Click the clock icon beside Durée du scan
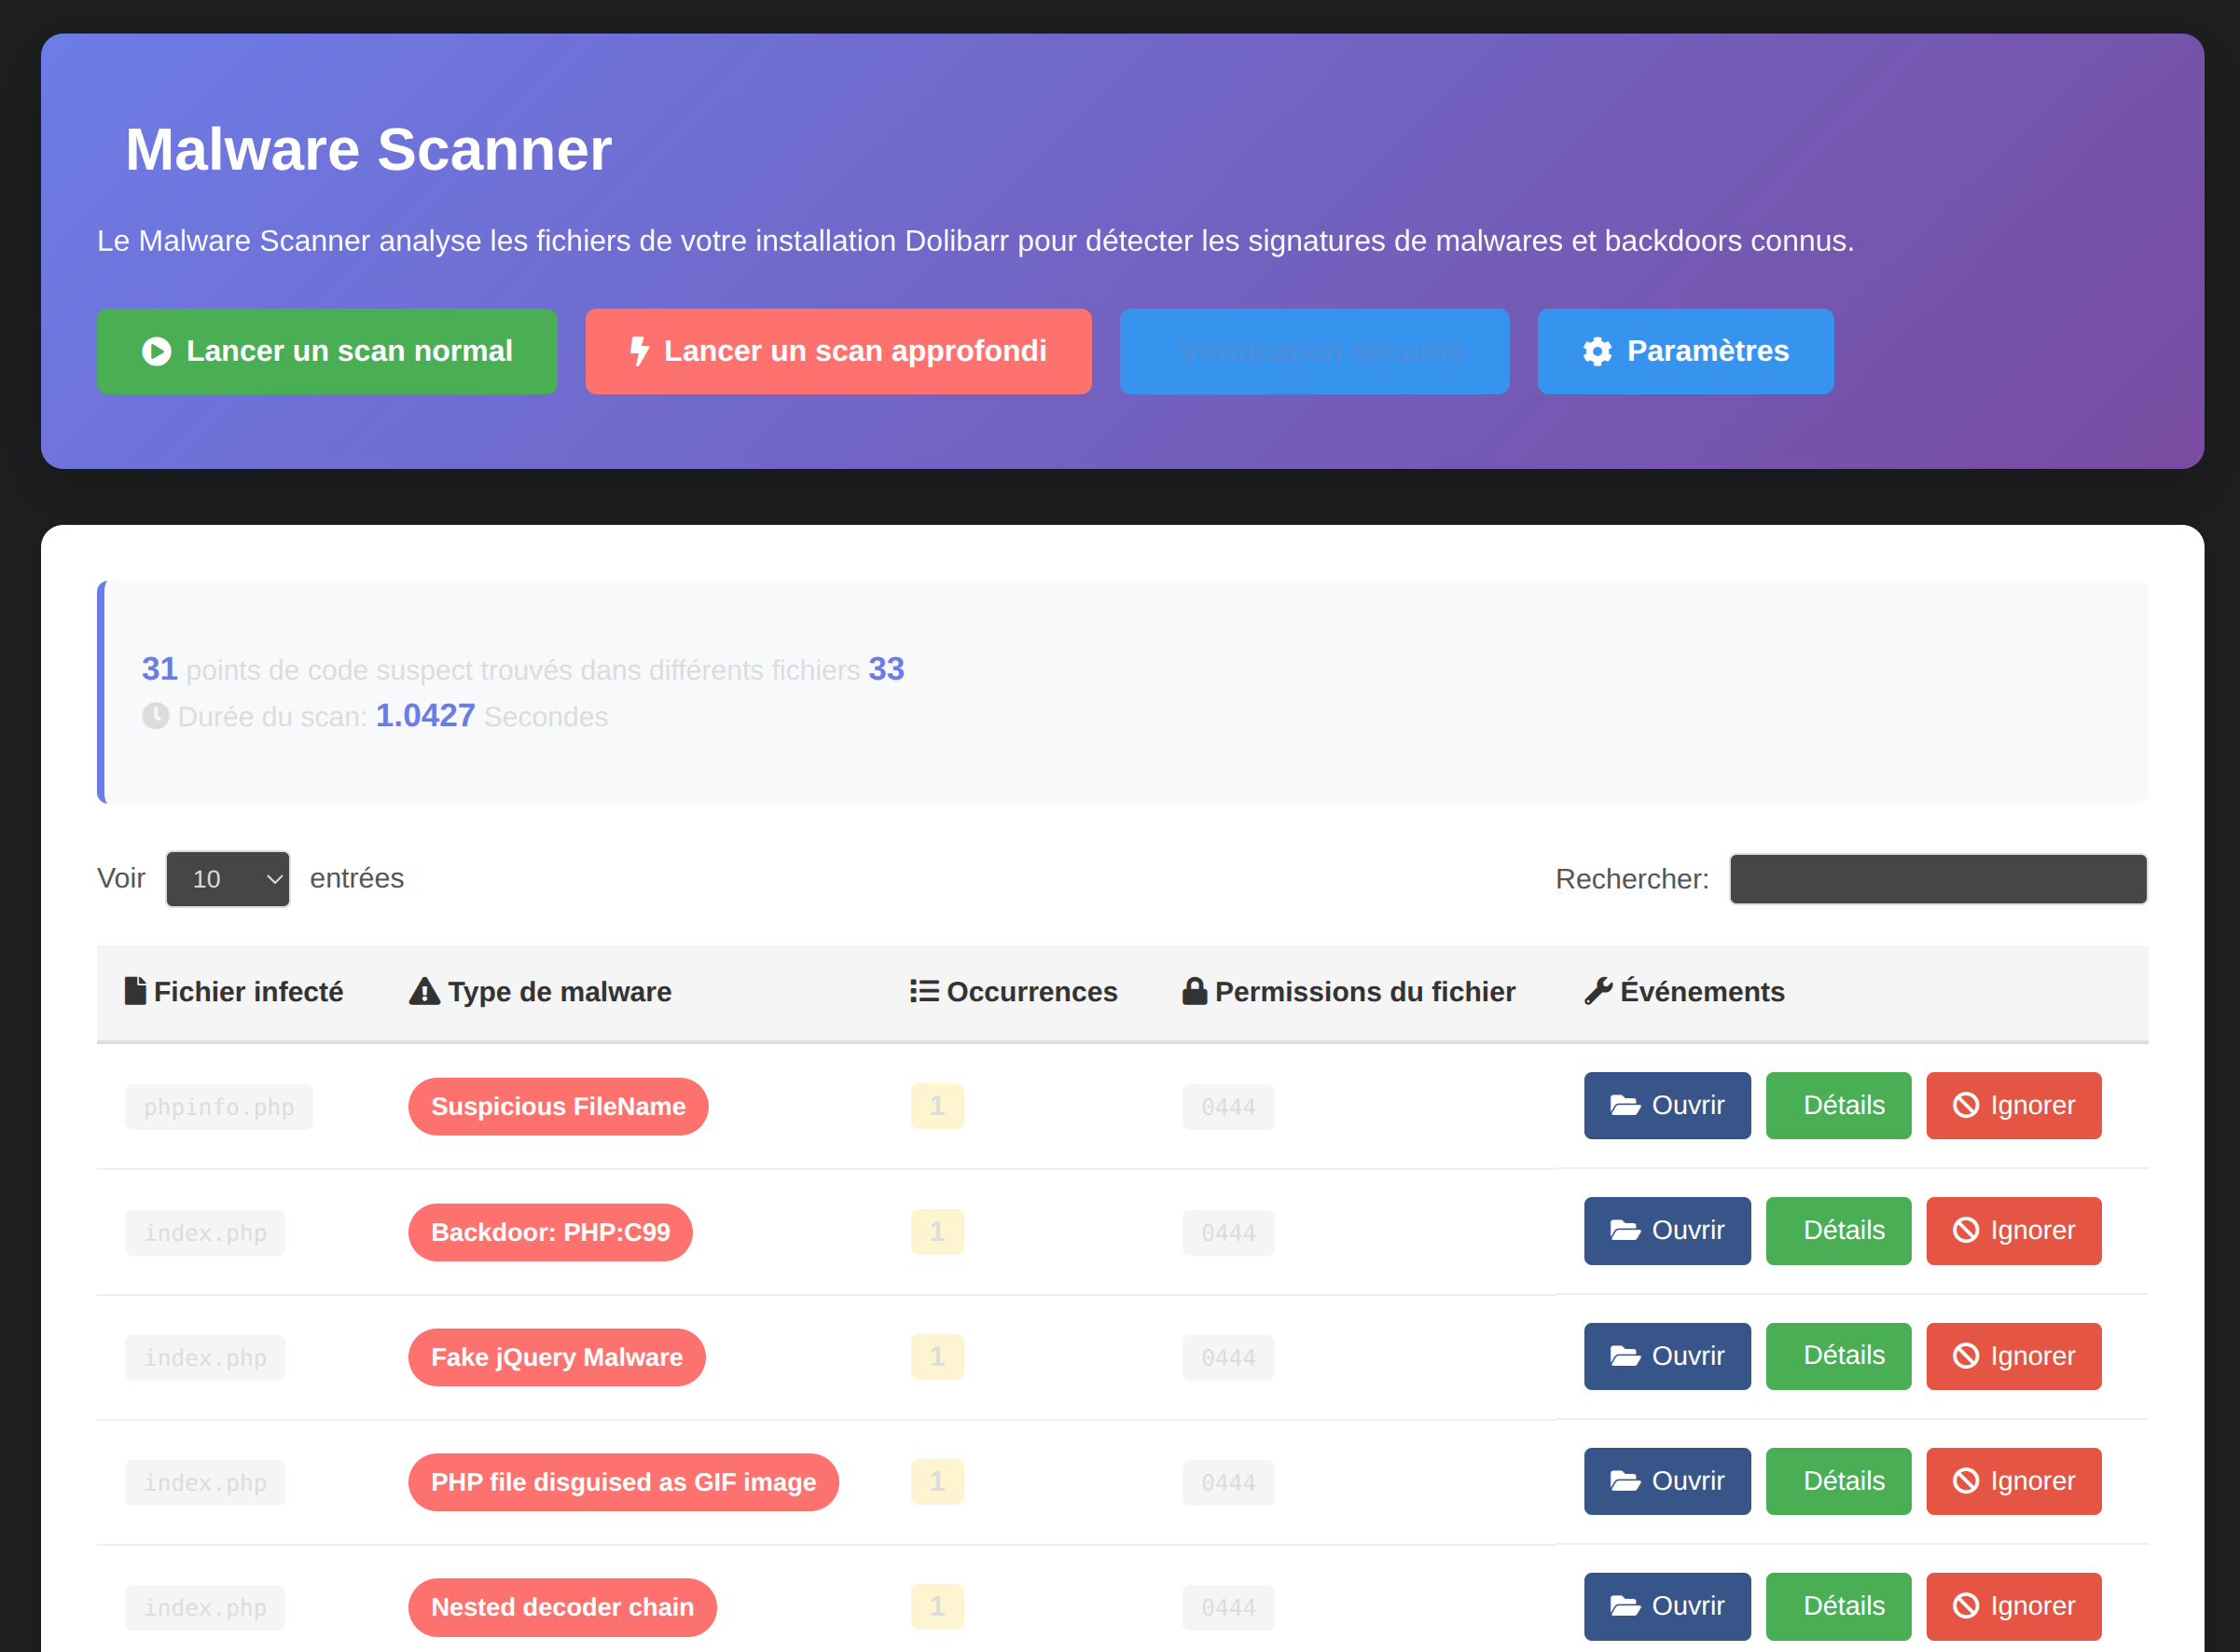 point(155,716)
